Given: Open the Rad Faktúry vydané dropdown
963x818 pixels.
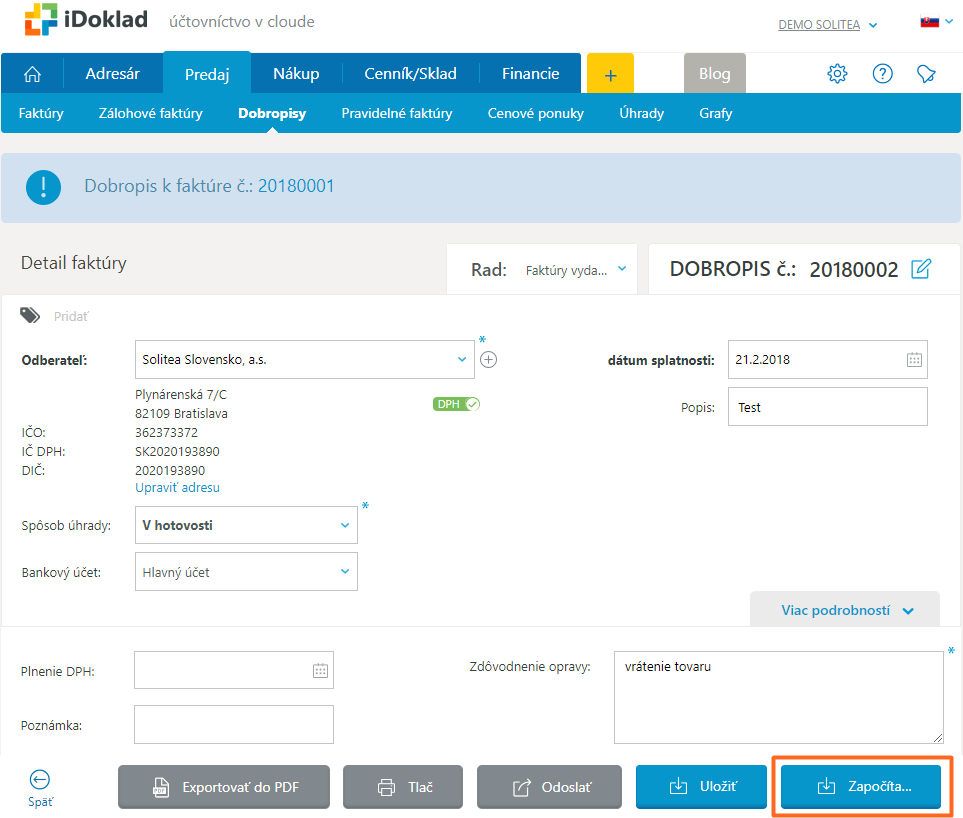Looking at the screenshot, I should [576, 269].
